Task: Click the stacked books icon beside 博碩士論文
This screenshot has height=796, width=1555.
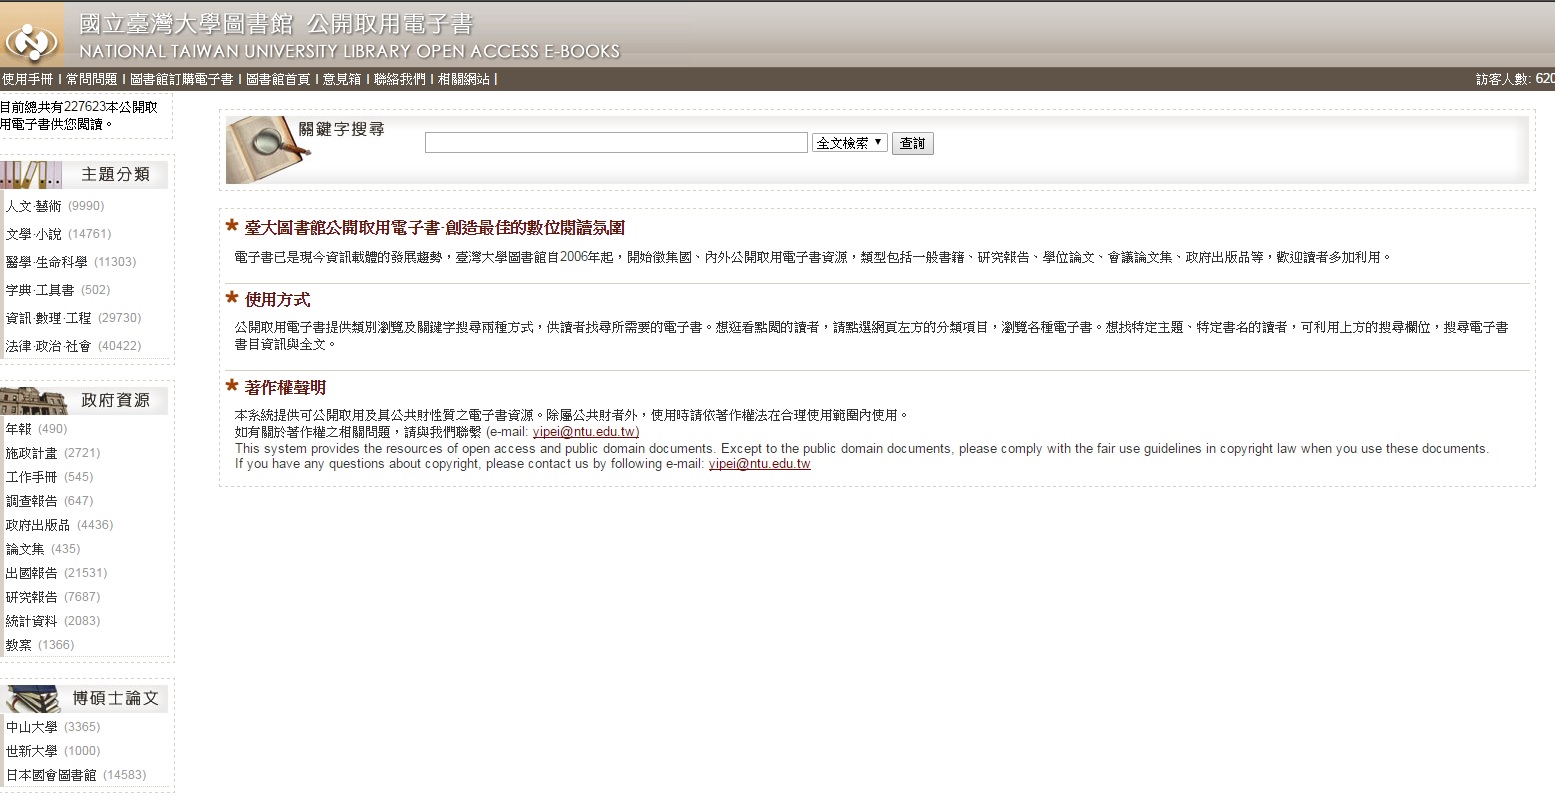Action: [35, 698]
